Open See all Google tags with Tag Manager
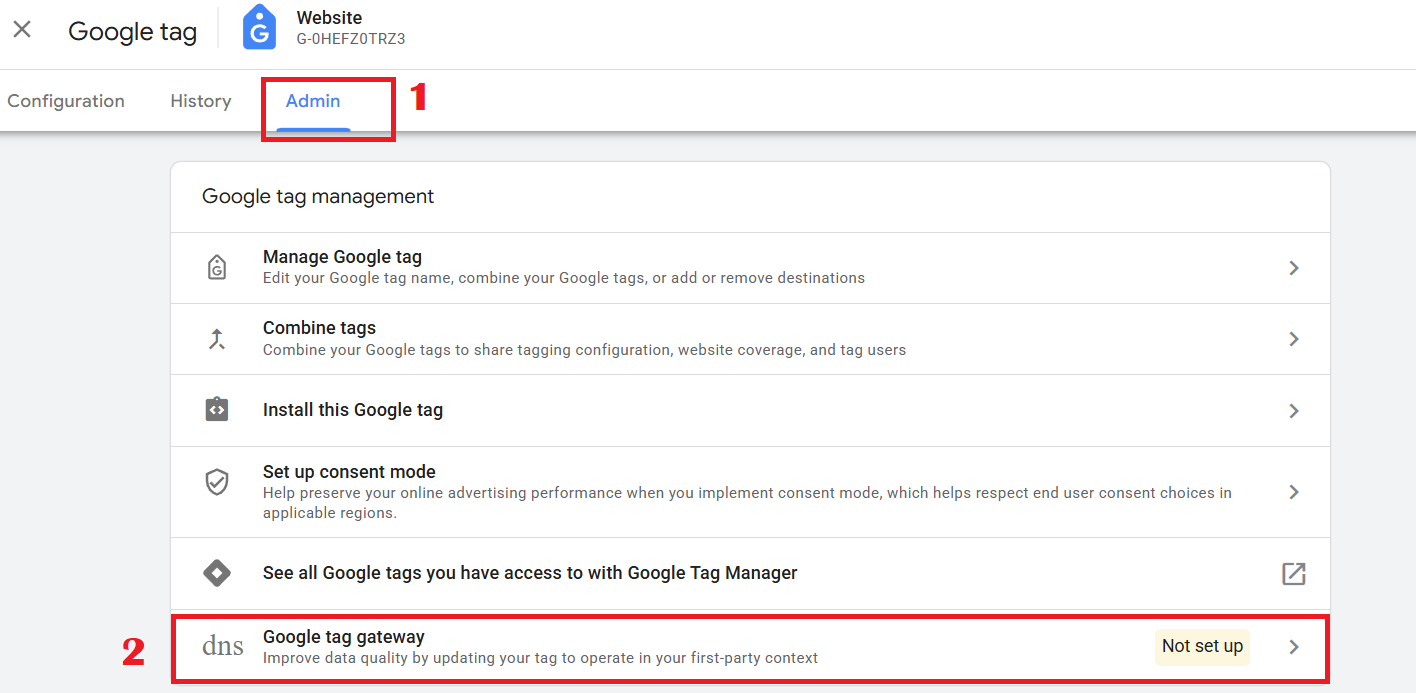1416x693 pixels. [530, 573]
